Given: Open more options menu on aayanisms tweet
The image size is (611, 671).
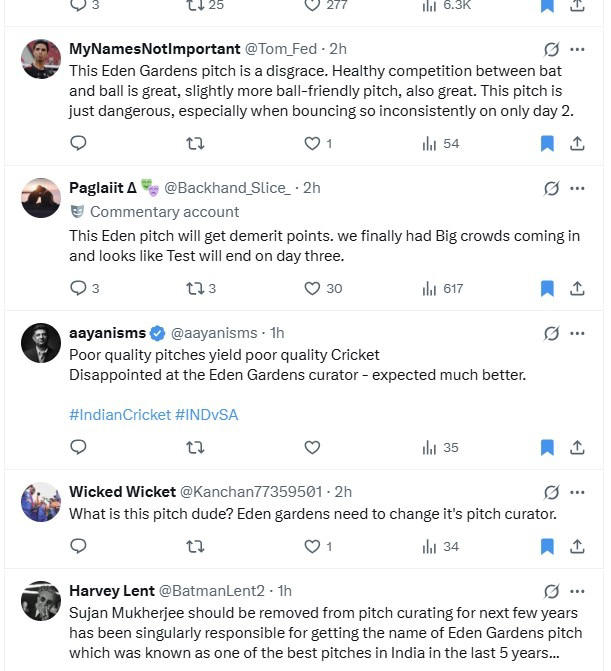Looking at the screenshot, I should click(x=577, y=333).
